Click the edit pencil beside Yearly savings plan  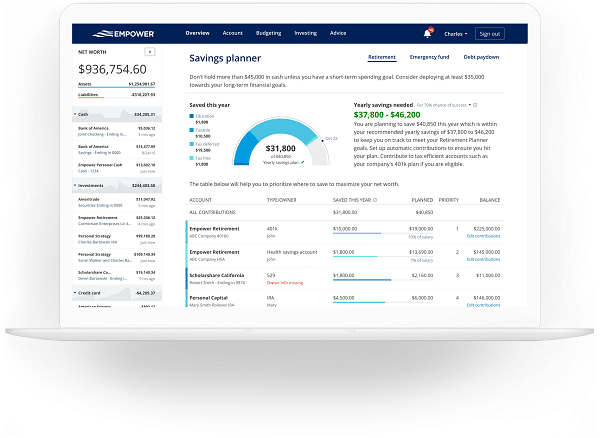coord(302,161)
